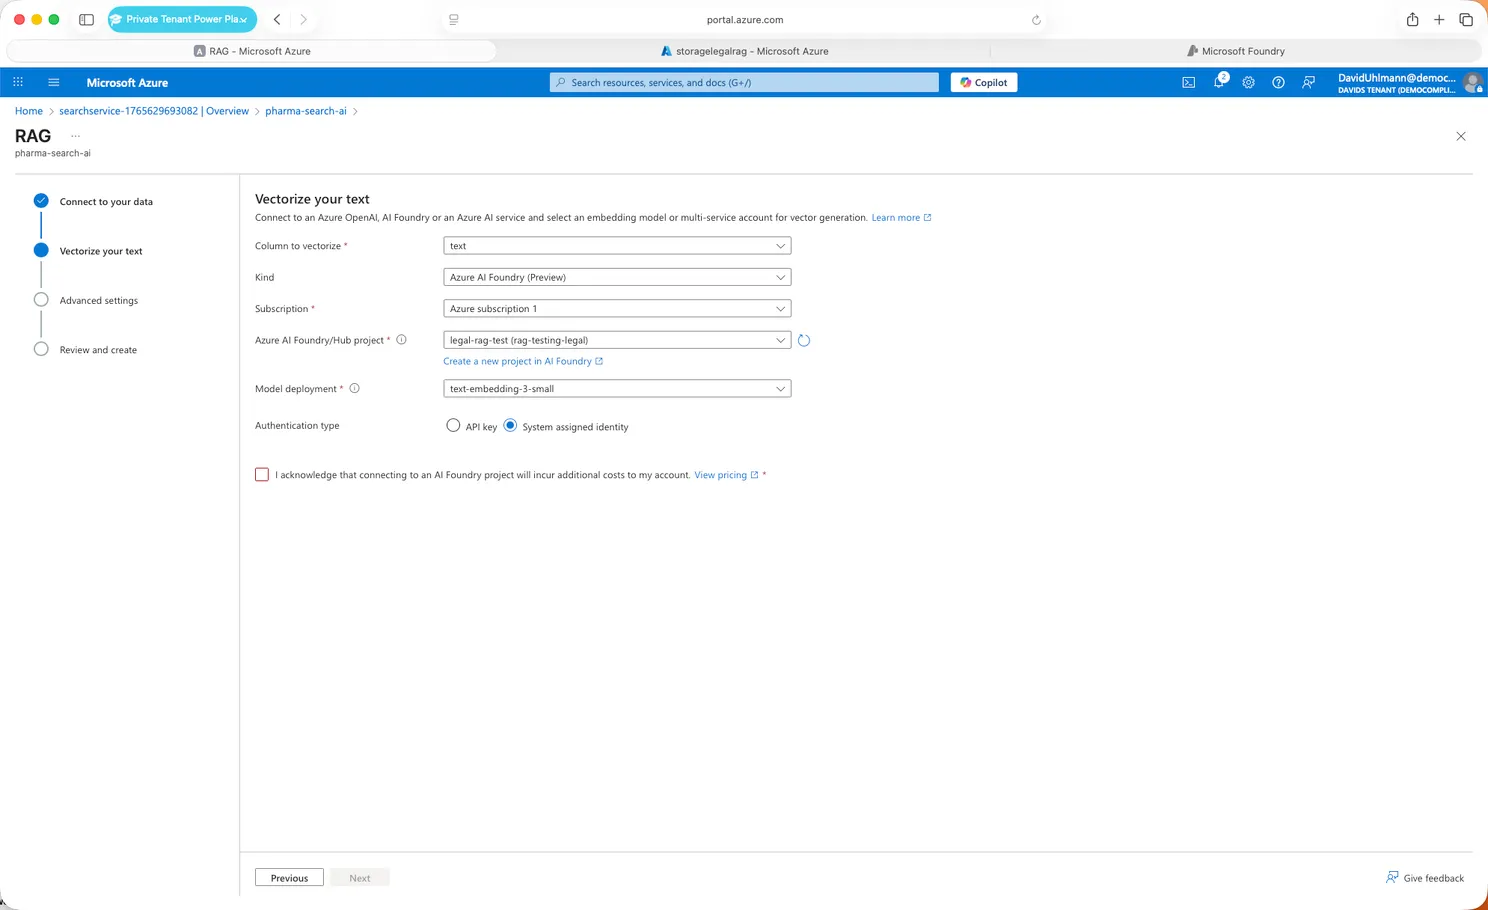Open the portal settings gear
The image size is (1488, 910).
click(x=1248, y=82)
